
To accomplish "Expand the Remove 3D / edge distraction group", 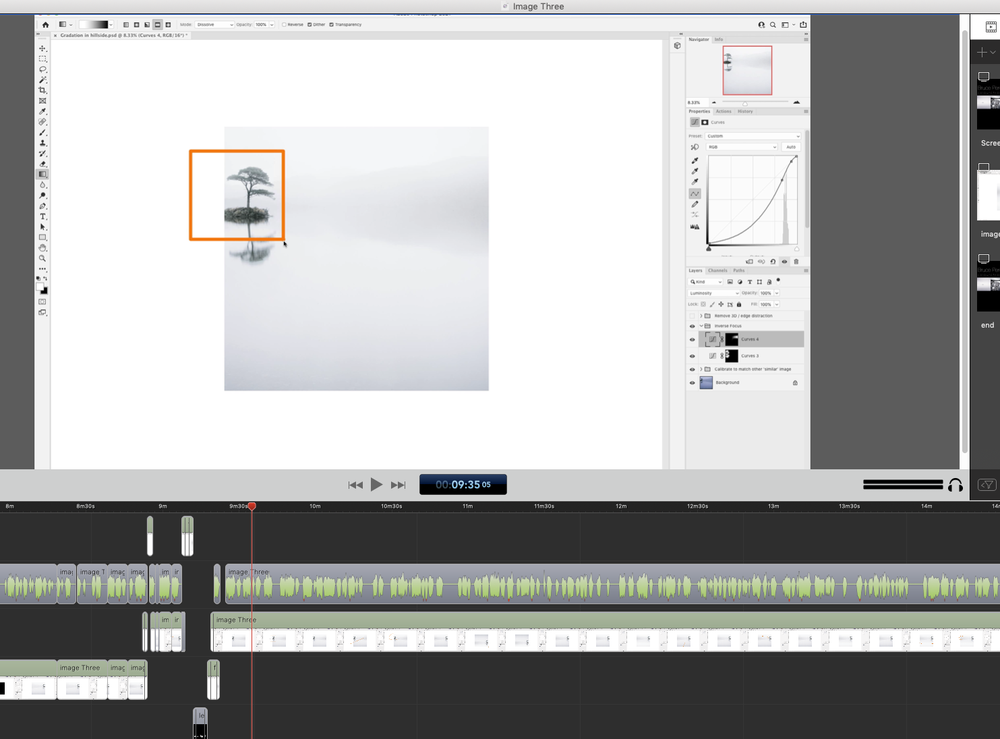I will click(x=701, y=316).
